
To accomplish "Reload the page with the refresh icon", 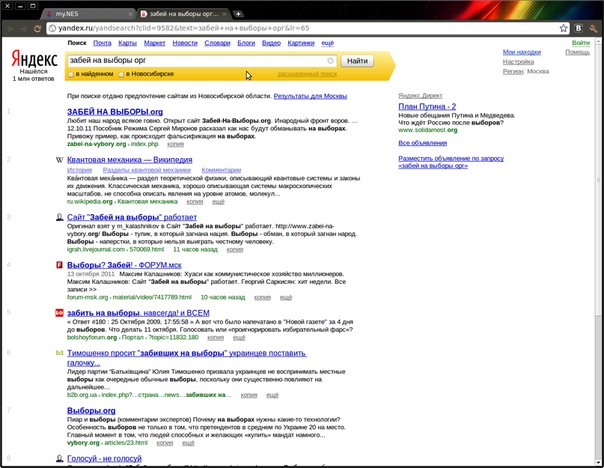I will (x=37, y=29).
